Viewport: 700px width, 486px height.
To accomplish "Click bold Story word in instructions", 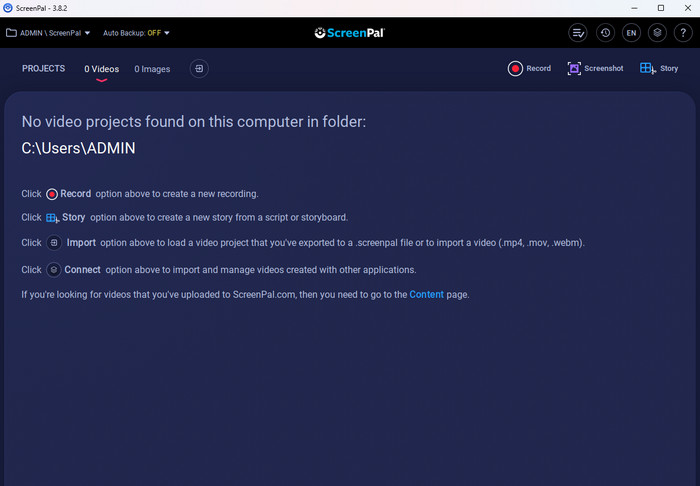I will (x=73, y=217).
